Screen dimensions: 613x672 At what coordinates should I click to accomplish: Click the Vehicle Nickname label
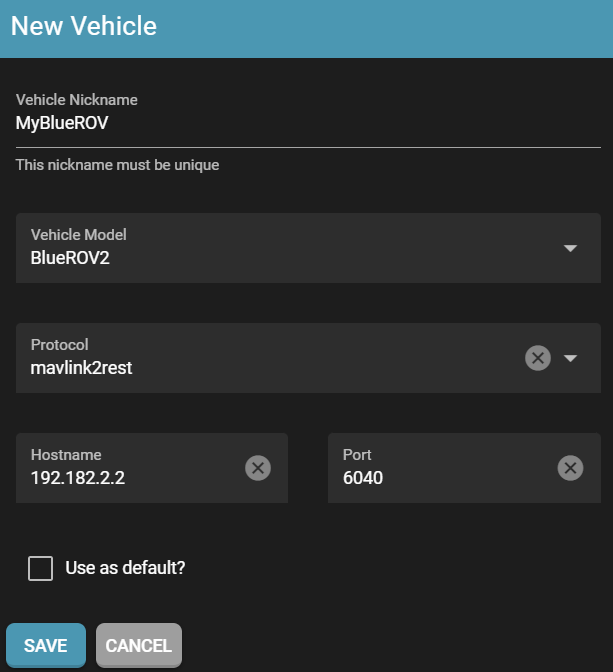pyautogui.click(x=77, y=100)
